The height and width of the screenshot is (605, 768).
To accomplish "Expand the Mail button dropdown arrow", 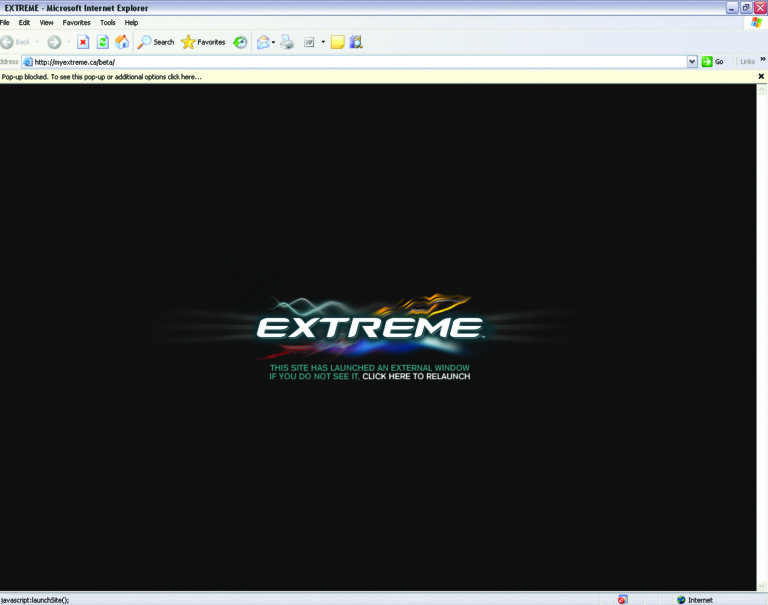I will coord(273,42).
